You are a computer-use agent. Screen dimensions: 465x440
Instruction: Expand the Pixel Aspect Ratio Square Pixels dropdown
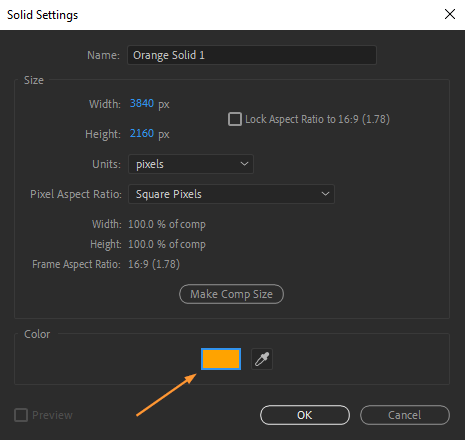point(231,194)
